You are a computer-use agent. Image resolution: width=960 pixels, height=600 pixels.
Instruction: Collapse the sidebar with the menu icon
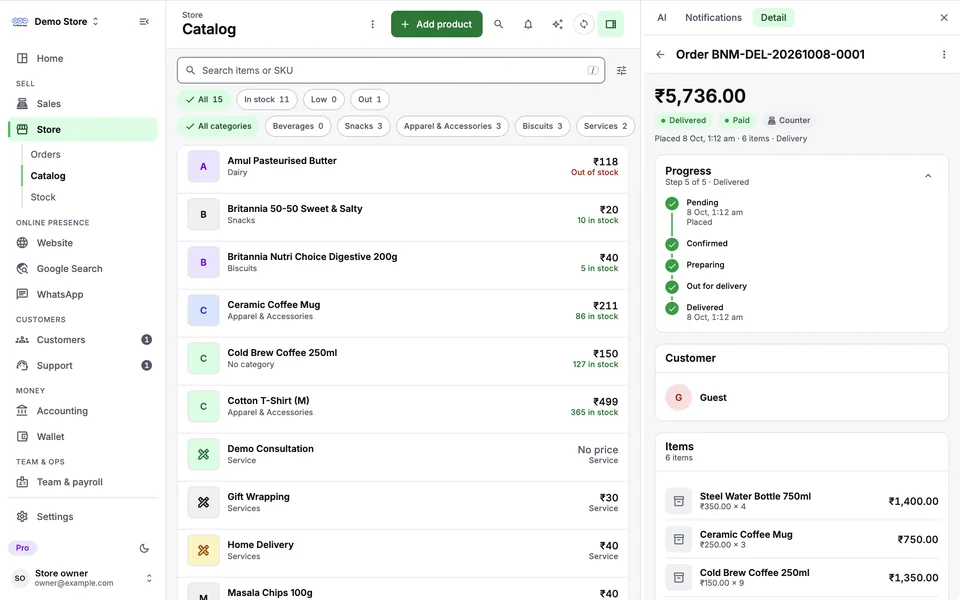tap(144, 21)
